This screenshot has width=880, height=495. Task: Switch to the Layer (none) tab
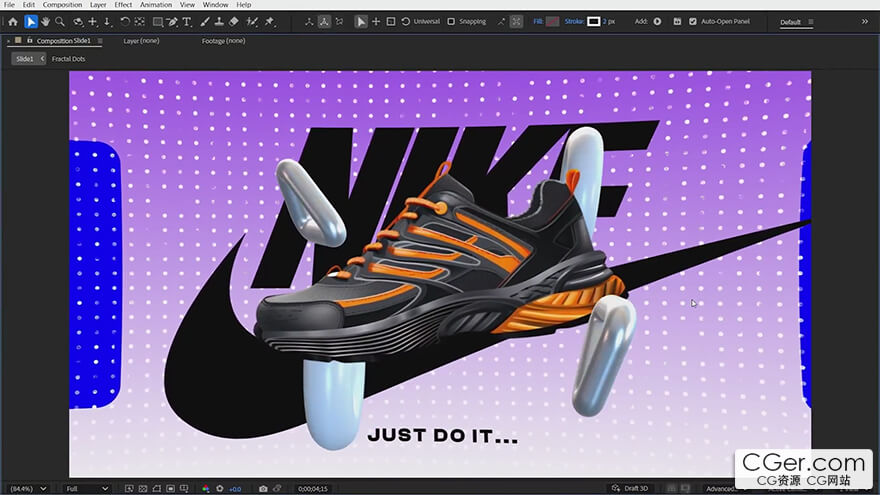coord(141,41)
